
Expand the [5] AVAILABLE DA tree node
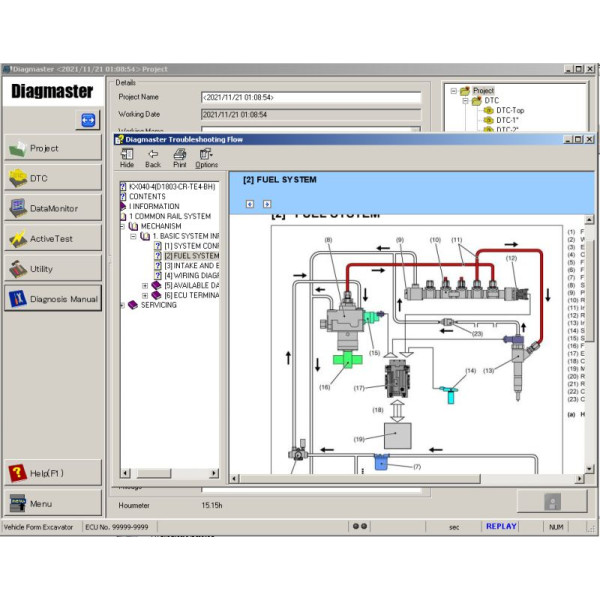(x=145, y=285)
